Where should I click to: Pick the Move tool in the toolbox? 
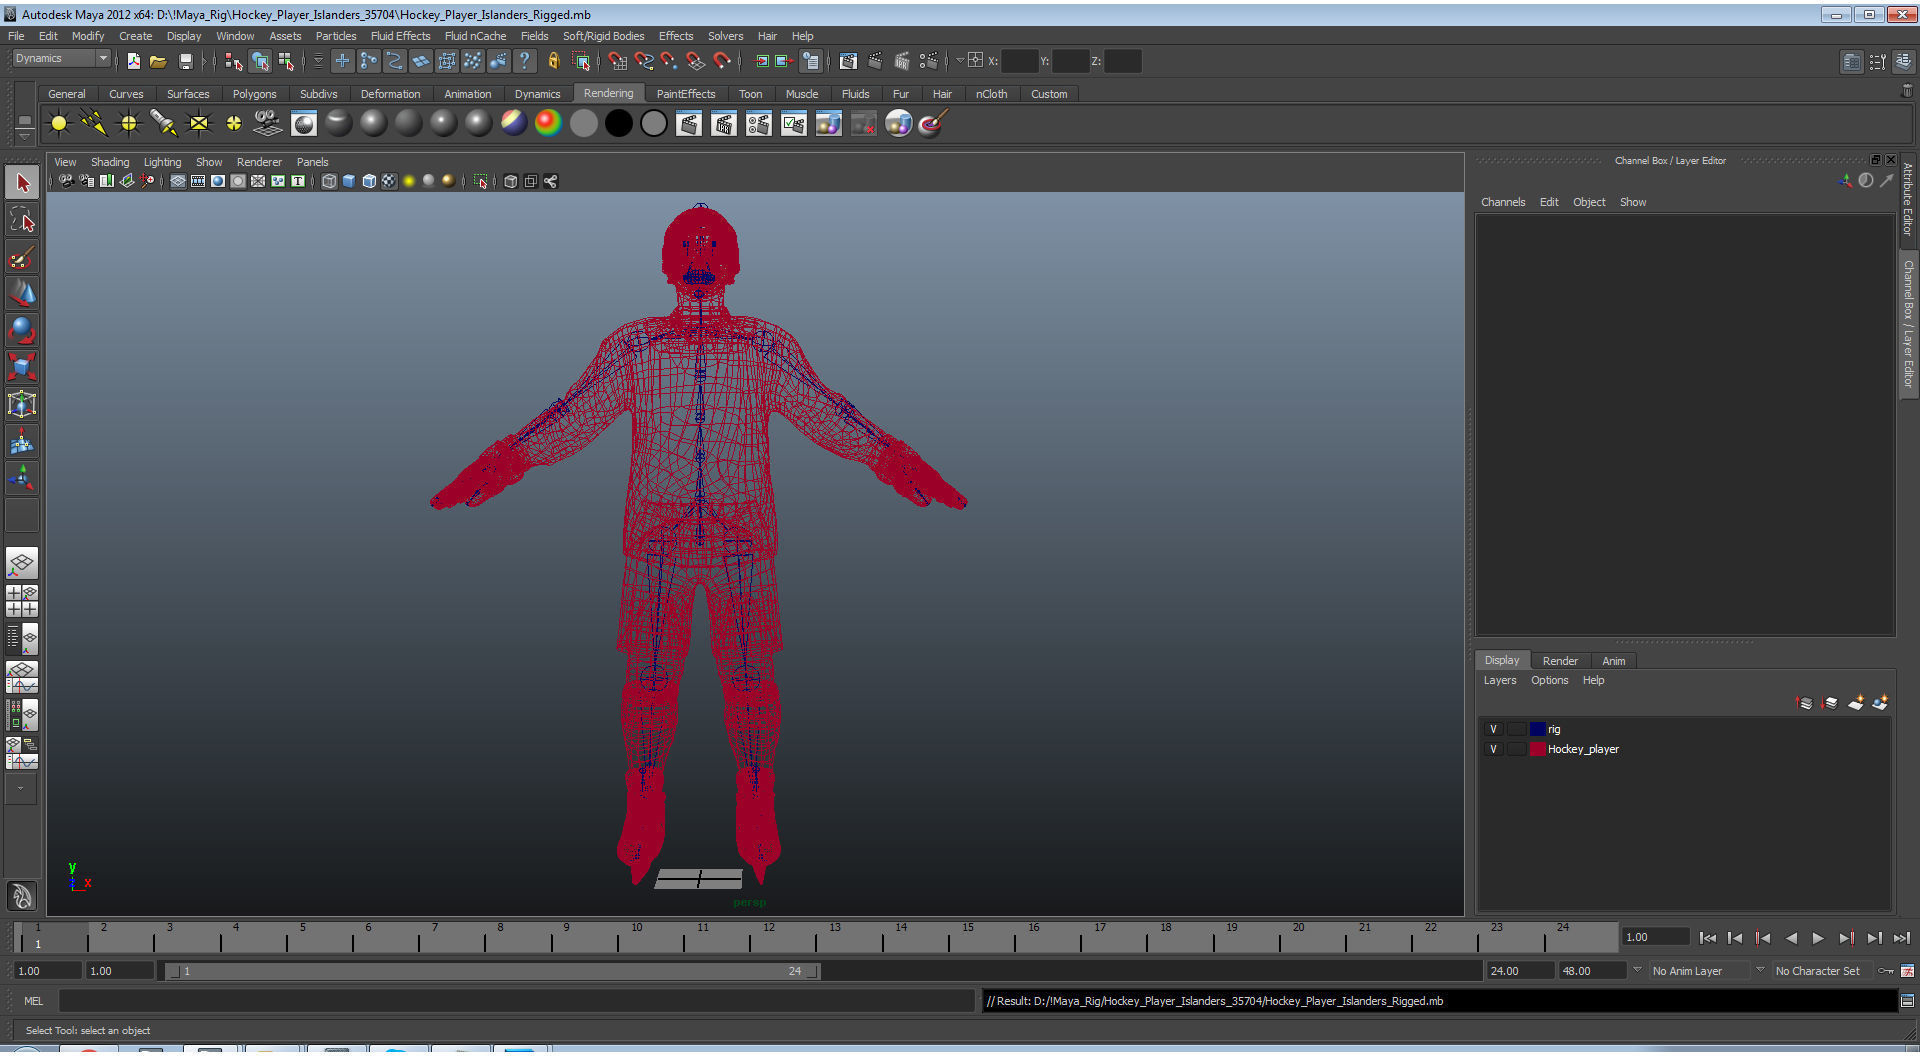[x=22, y=294]
